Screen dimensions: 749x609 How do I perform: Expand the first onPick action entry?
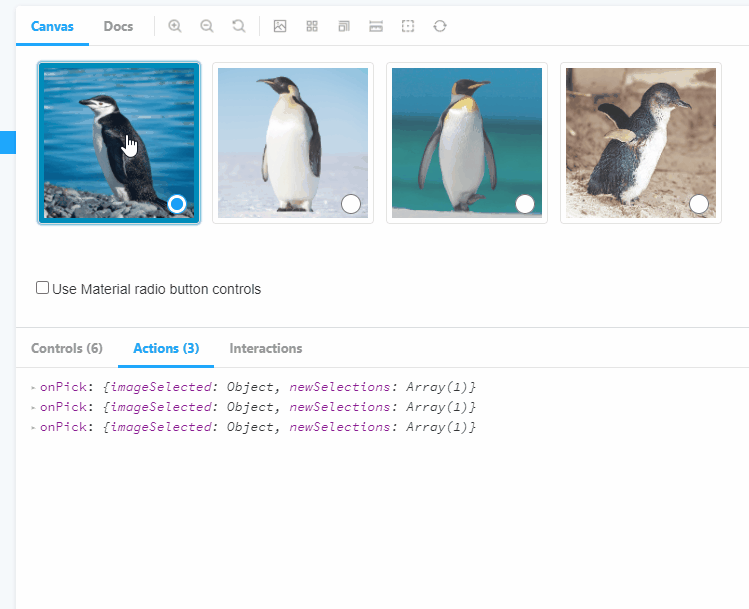pyautogui.click(x=33, y=387)
